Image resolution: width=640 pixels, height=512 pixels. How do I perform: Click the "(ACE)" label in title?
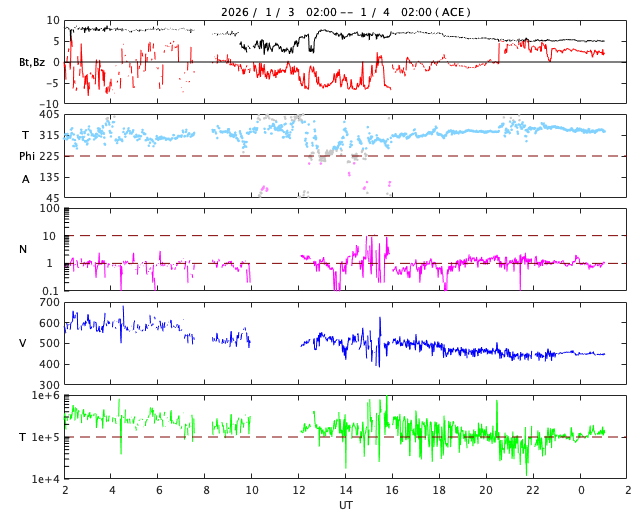453,12
